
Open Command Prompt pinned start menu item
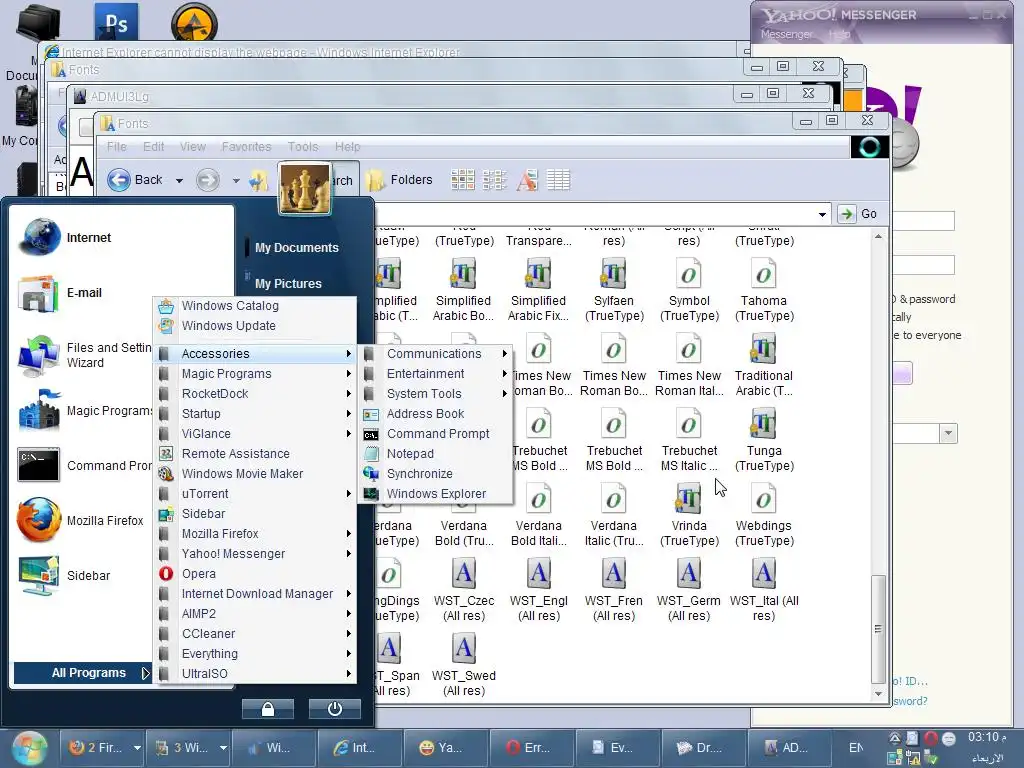[x=83, y=466]
